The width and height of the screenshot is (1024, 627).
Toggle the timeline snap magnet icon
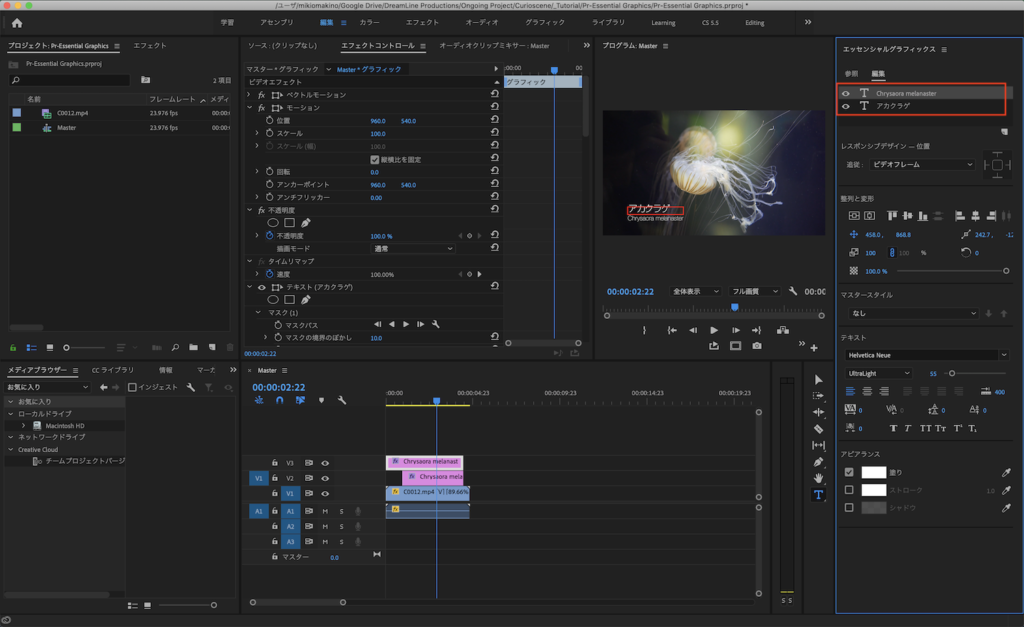280,400
